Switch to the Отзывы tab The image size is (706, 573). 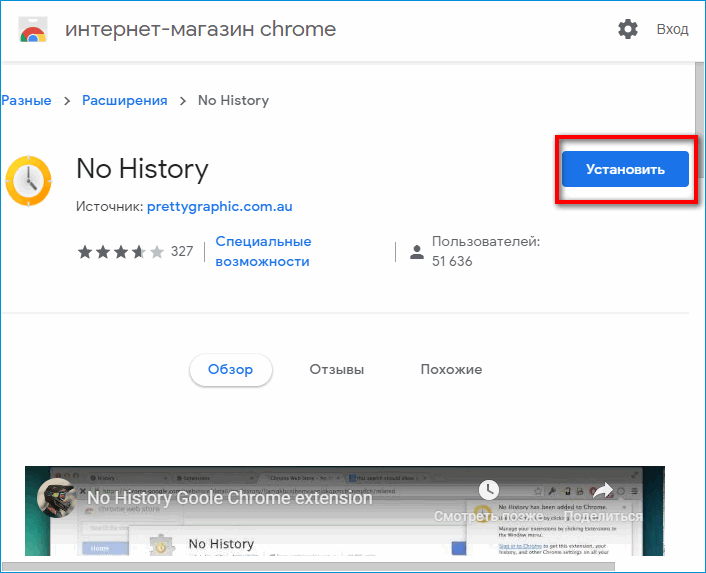[x=336, y=370]
